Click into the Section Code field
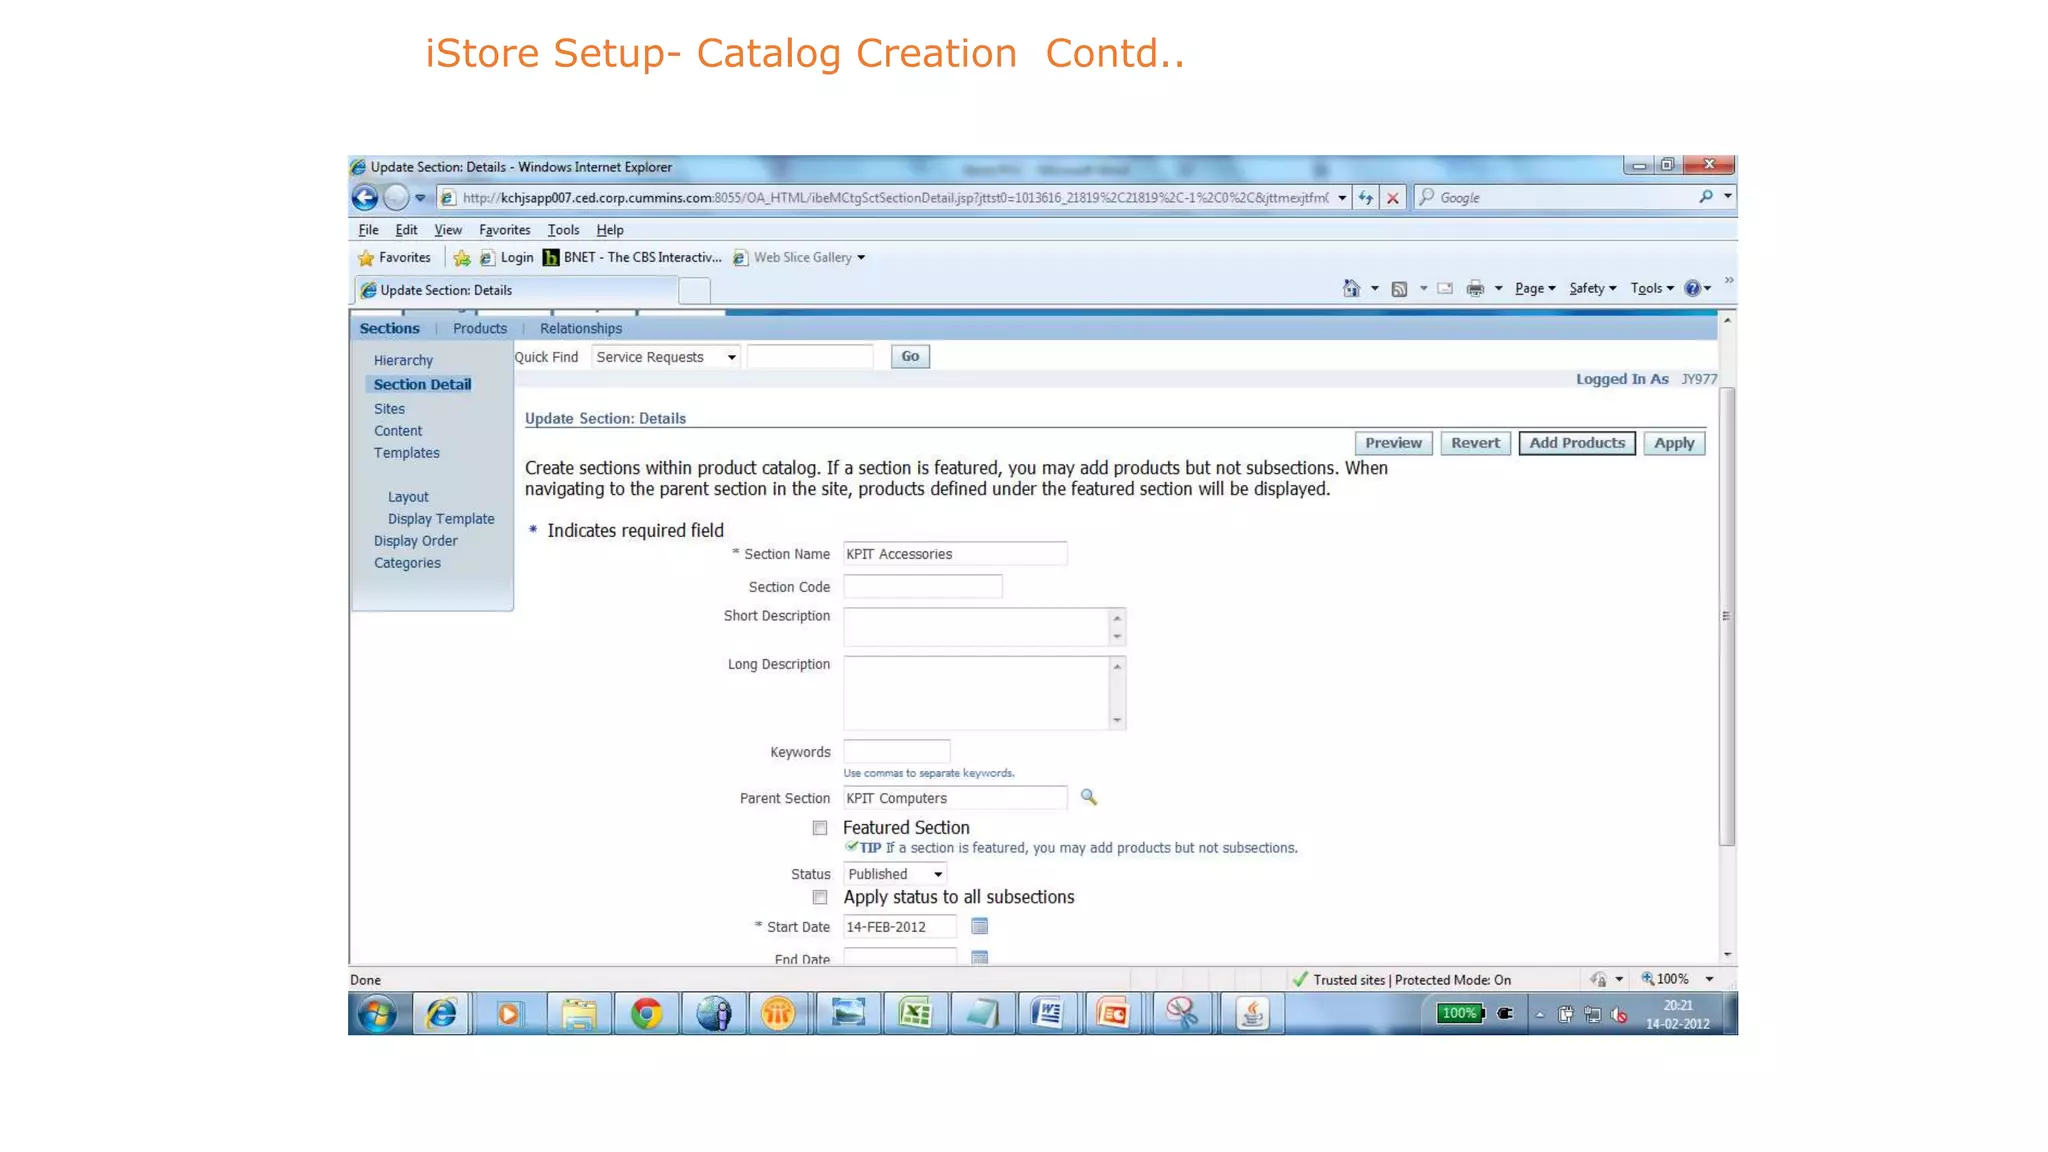 pyautogui.click(x=922, y=587)
